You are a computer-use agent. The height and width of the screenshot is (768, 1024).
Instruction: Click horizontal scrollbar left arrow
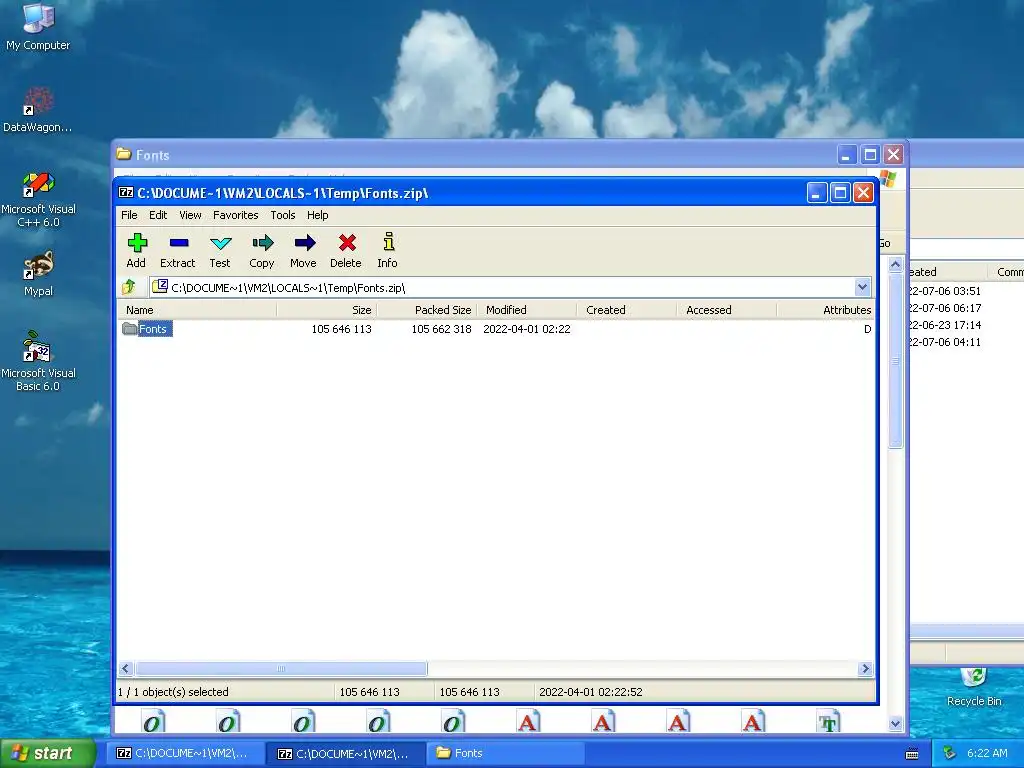[126, 668]
